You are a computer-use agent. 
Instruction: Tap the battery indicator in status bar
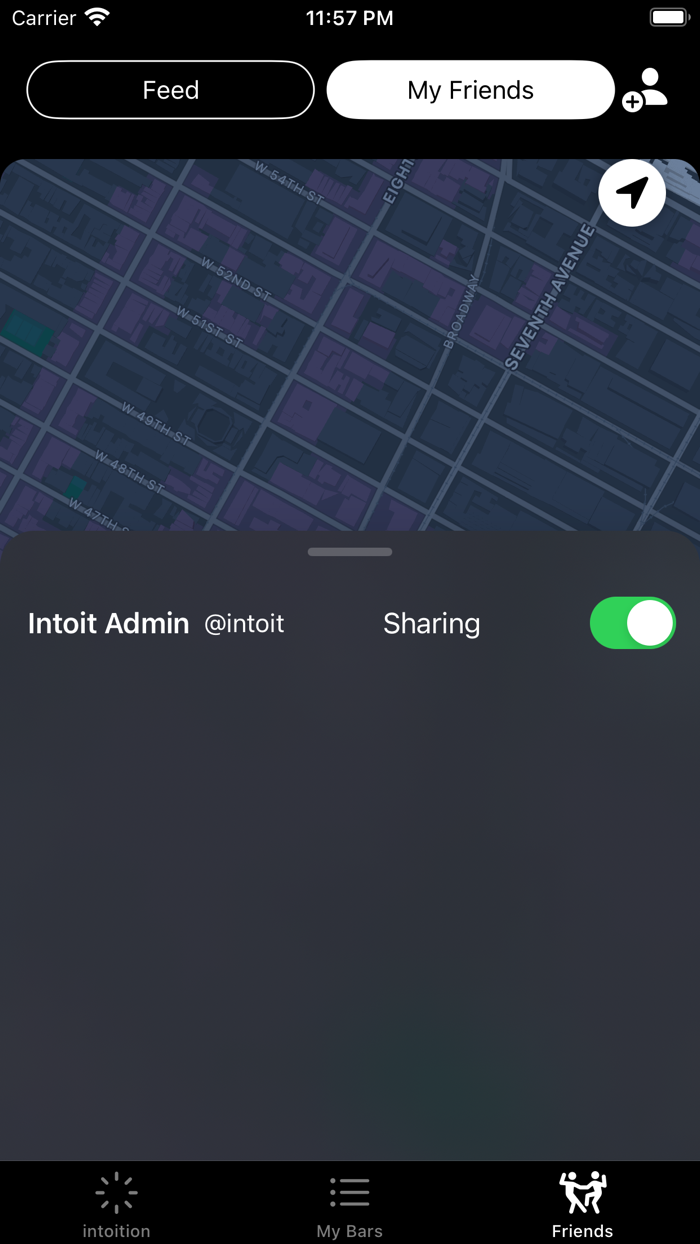click(669, 17)
